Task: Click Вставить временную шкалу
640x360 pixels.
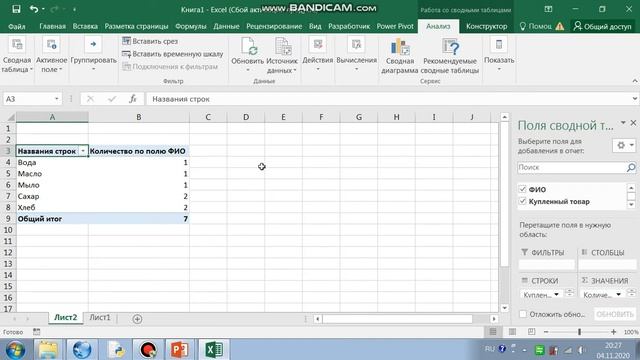Action: (x=173, y=54)
